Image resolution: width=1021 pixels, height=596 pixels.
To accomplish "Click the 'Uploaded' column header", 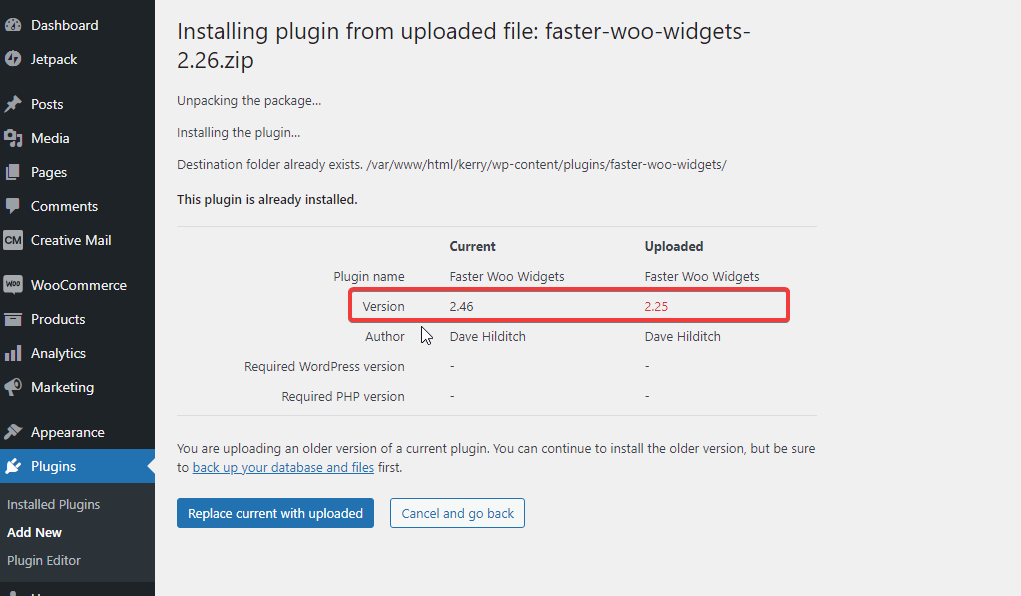I will pyautogui.click(x=674, y=246).
